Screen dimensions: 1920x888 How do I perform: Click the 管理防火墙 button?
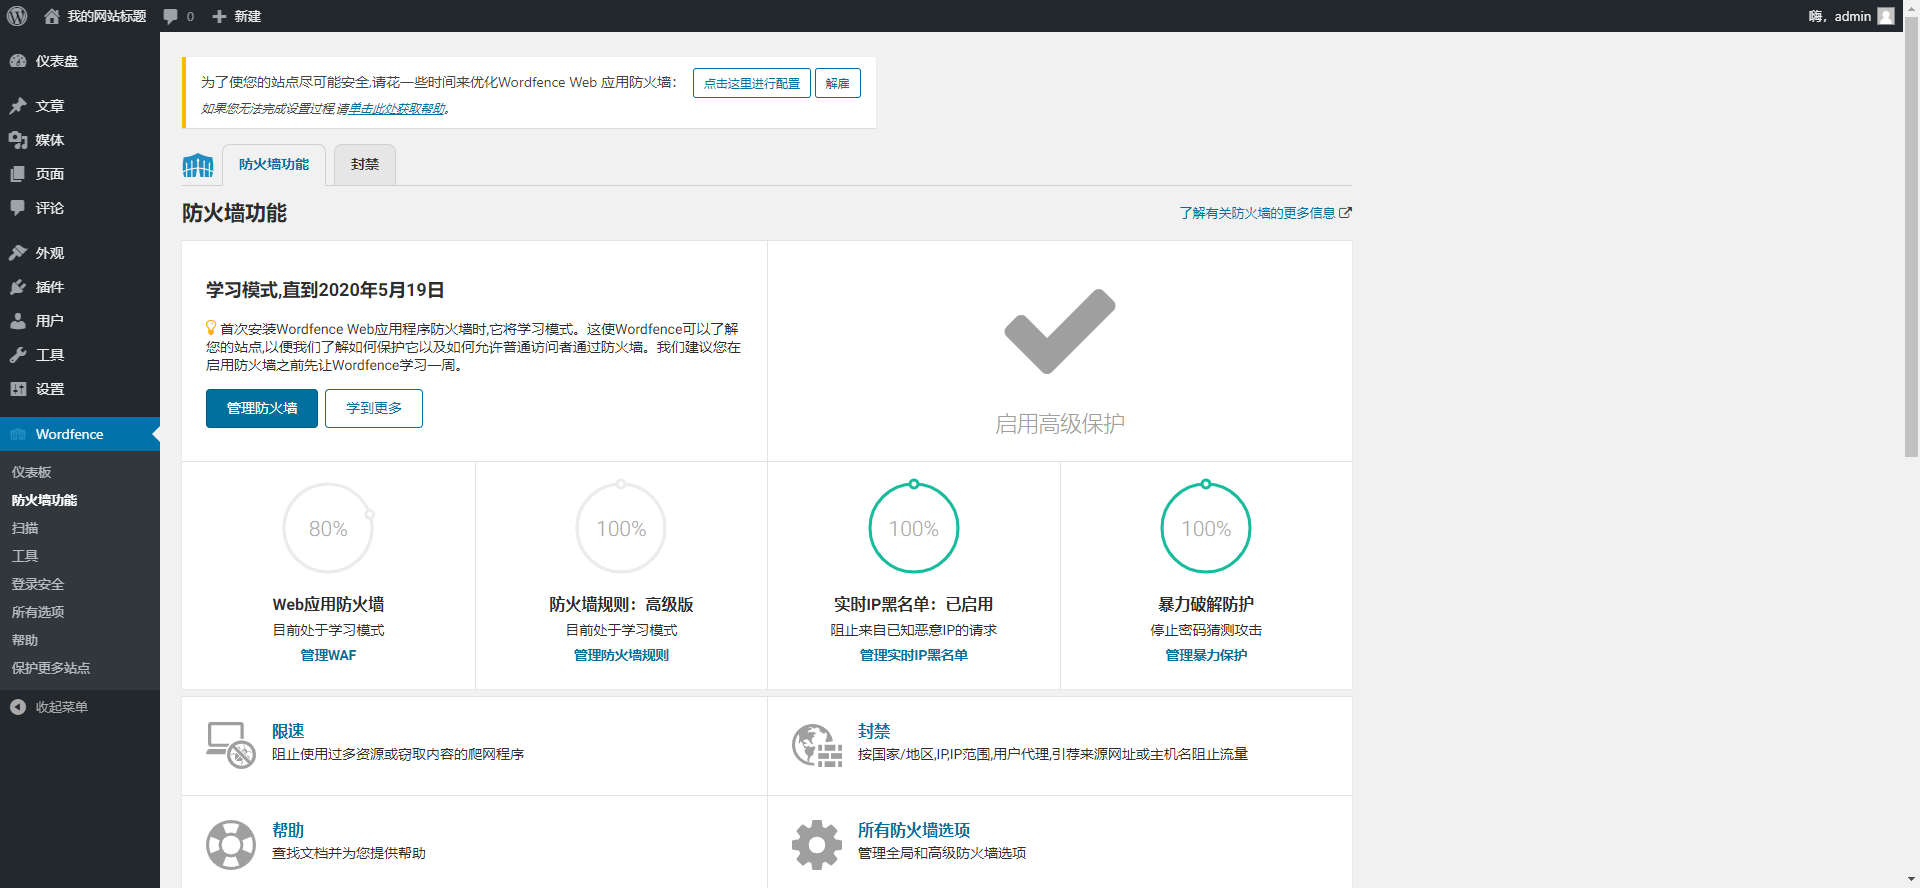point(262,408)
